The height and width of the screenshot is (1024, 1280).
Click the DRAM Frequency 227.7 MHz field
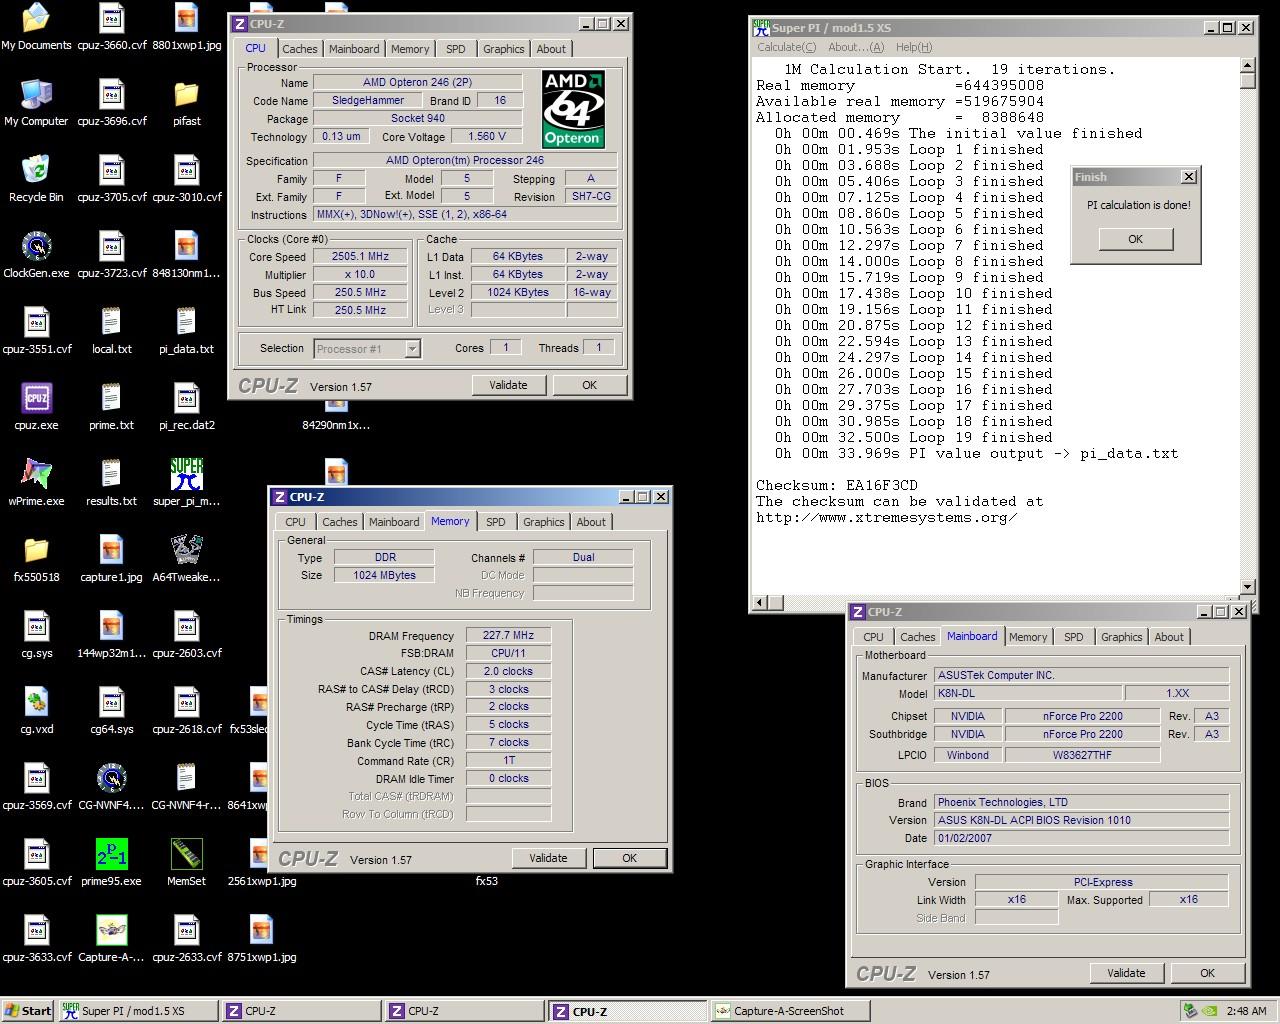pyautogui.click(x=508, y=636)
